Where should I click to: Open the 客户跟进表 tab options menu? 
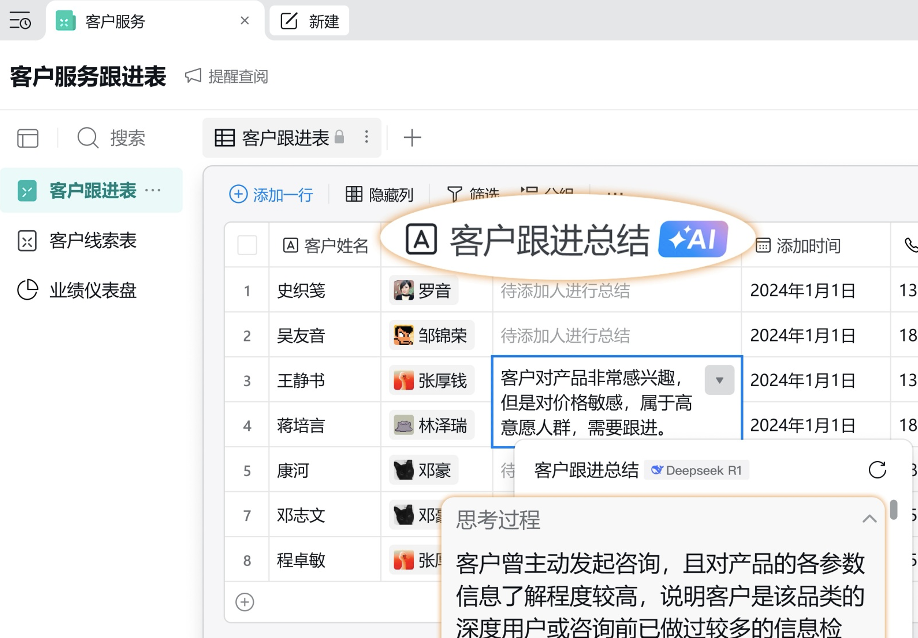367,138
